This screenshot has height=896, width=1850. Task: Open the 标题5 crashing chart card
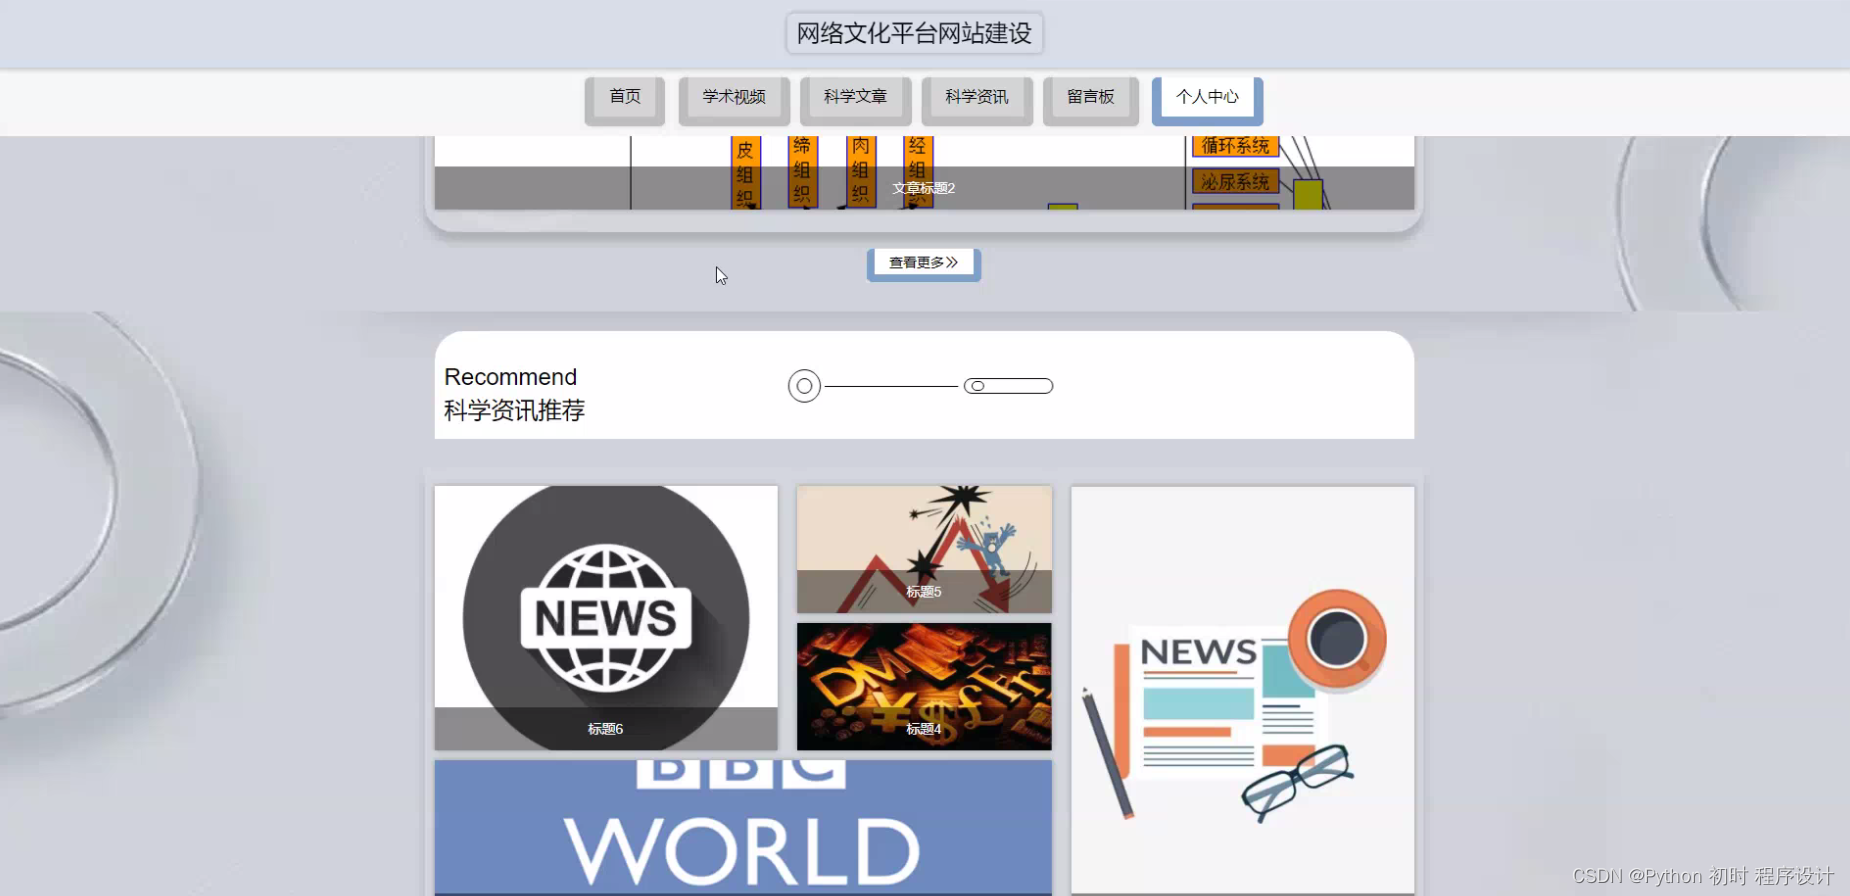pos(924,549)
